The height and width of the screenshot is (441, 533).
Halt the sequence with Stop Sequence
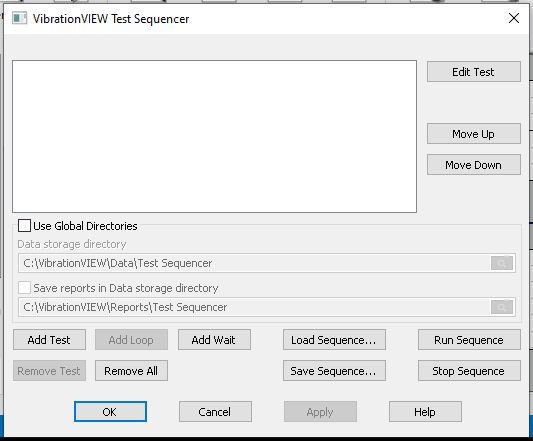(469, 371)
